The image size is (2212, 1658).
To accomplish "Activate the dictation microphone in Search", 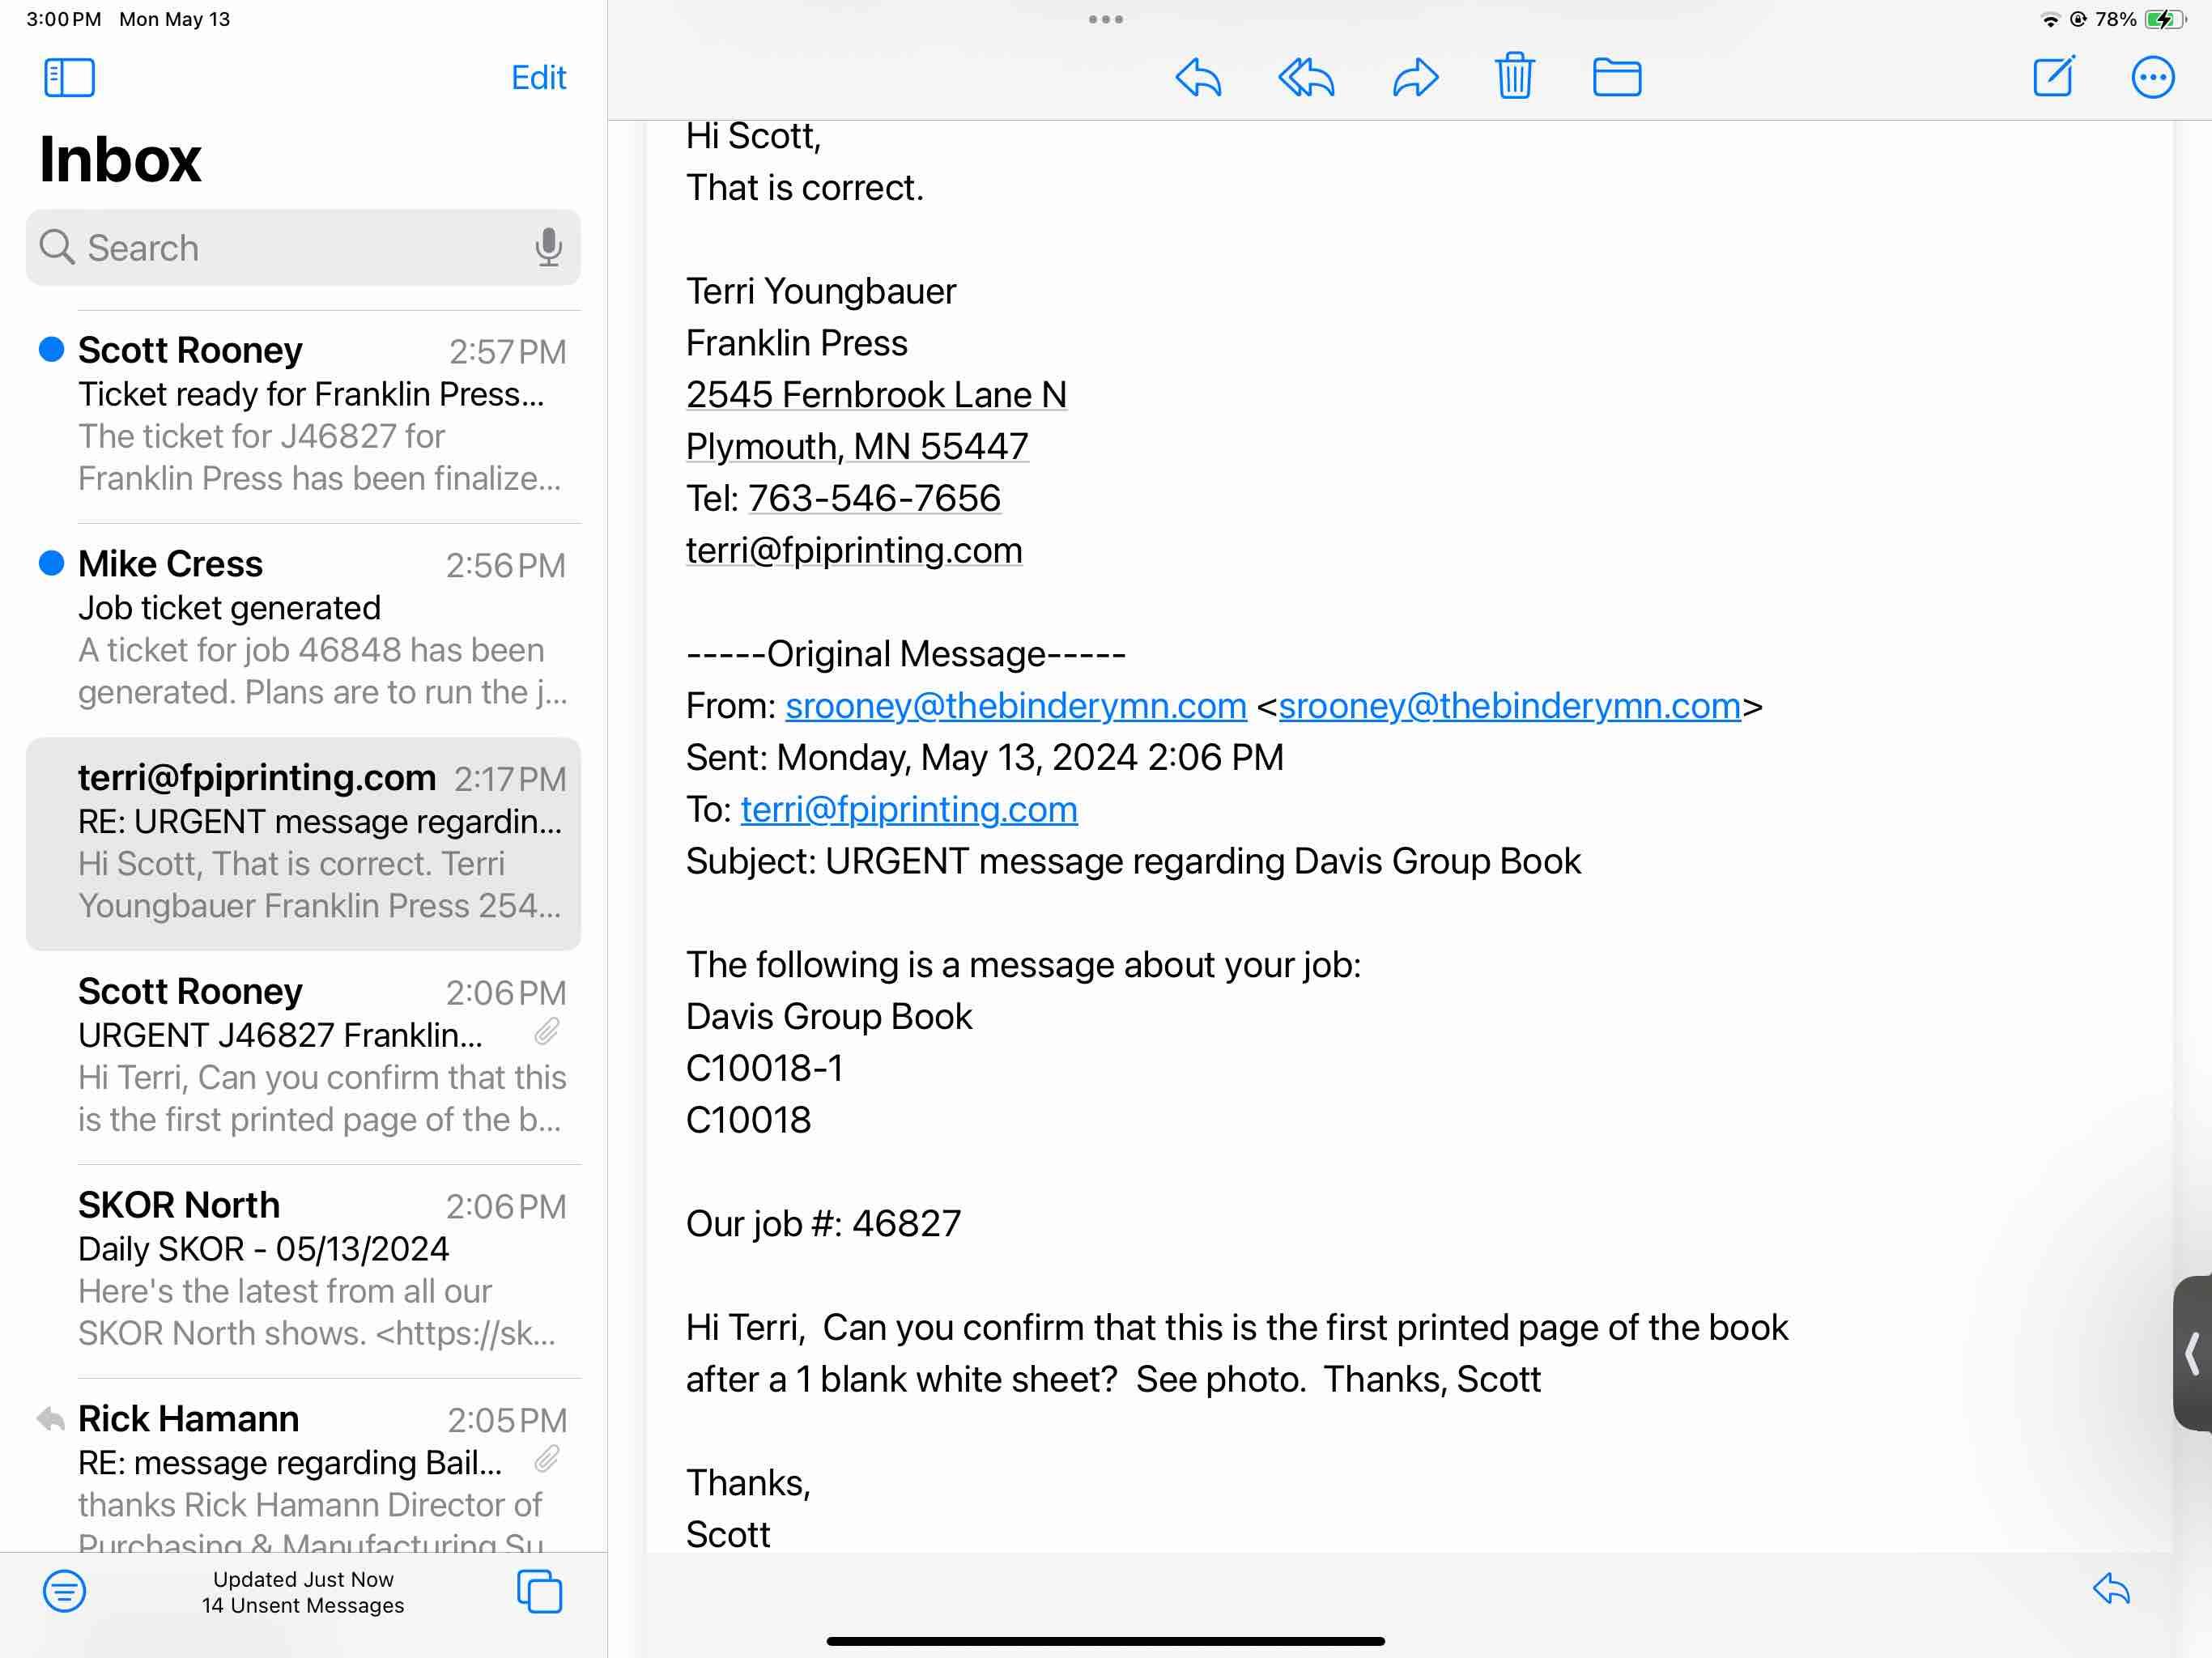I will click(548, 247).
